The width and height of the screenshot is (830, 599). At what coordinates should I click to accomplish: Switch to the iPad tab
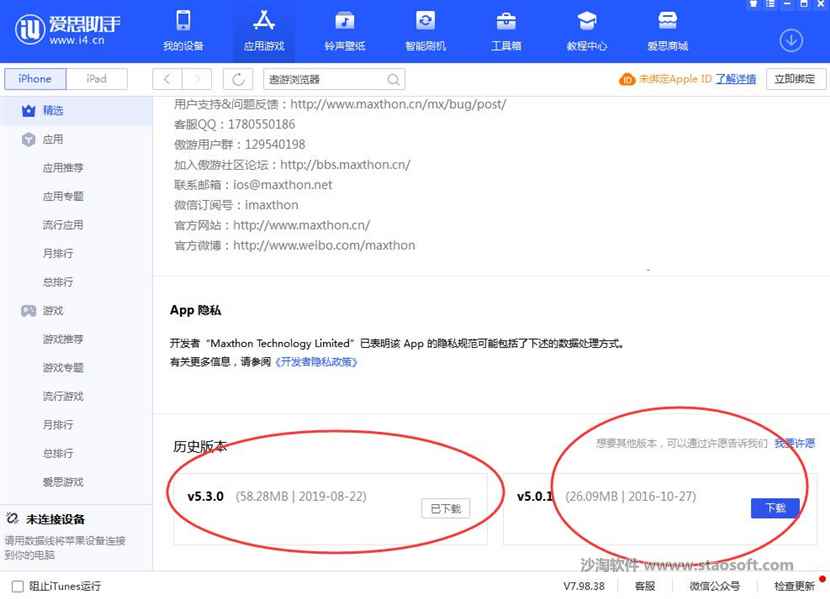tap(96, 79)
